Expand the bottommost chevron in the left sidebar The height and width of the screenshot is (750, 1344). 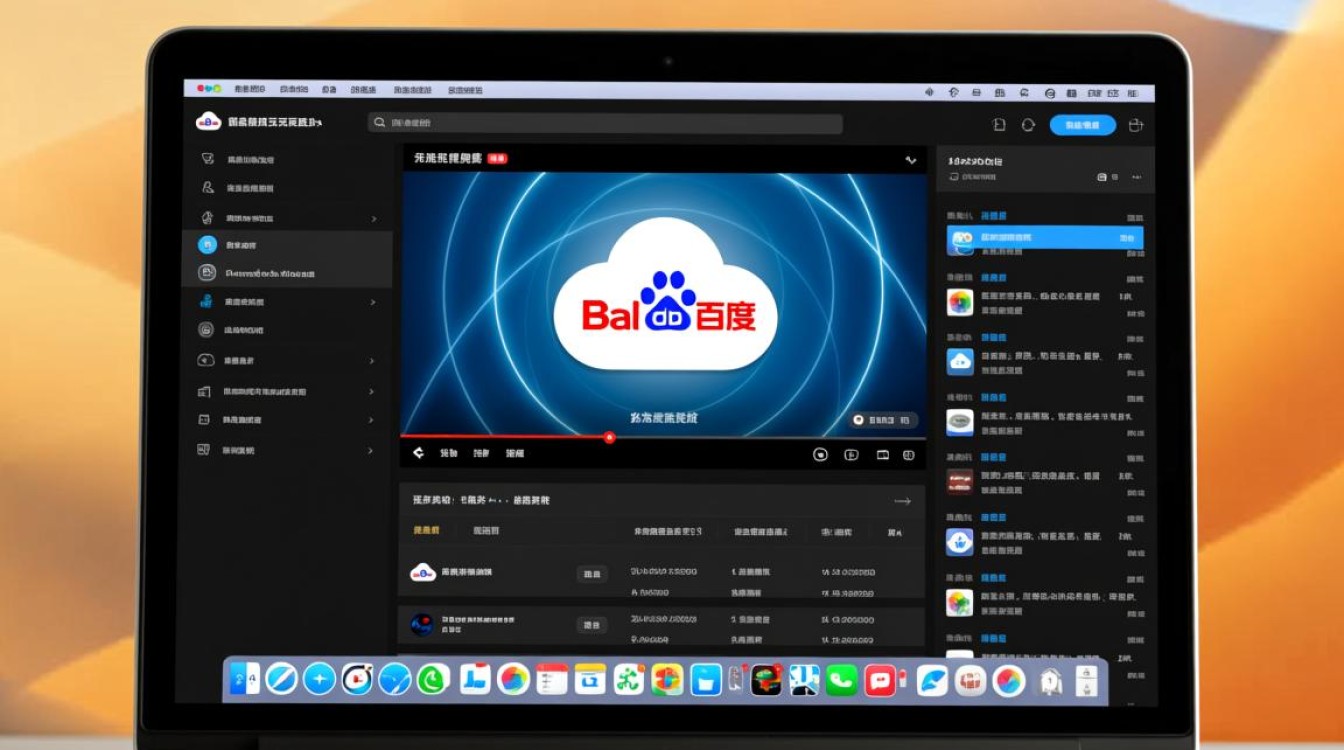point(371,451)
